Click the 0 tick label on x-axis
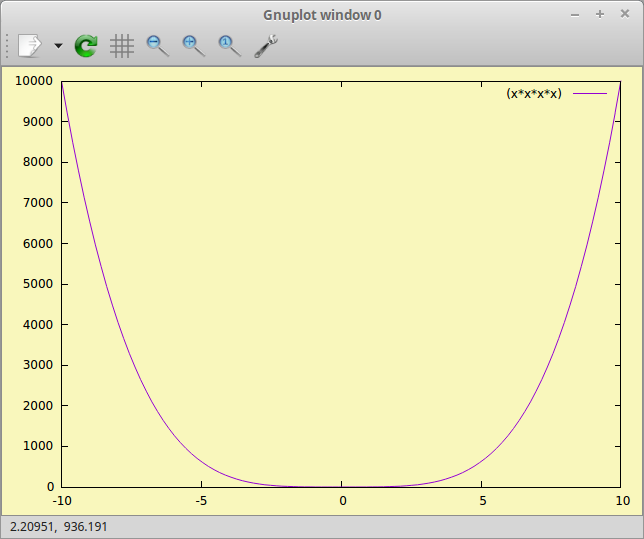This screenshot has height=539, width=644. 342,500
